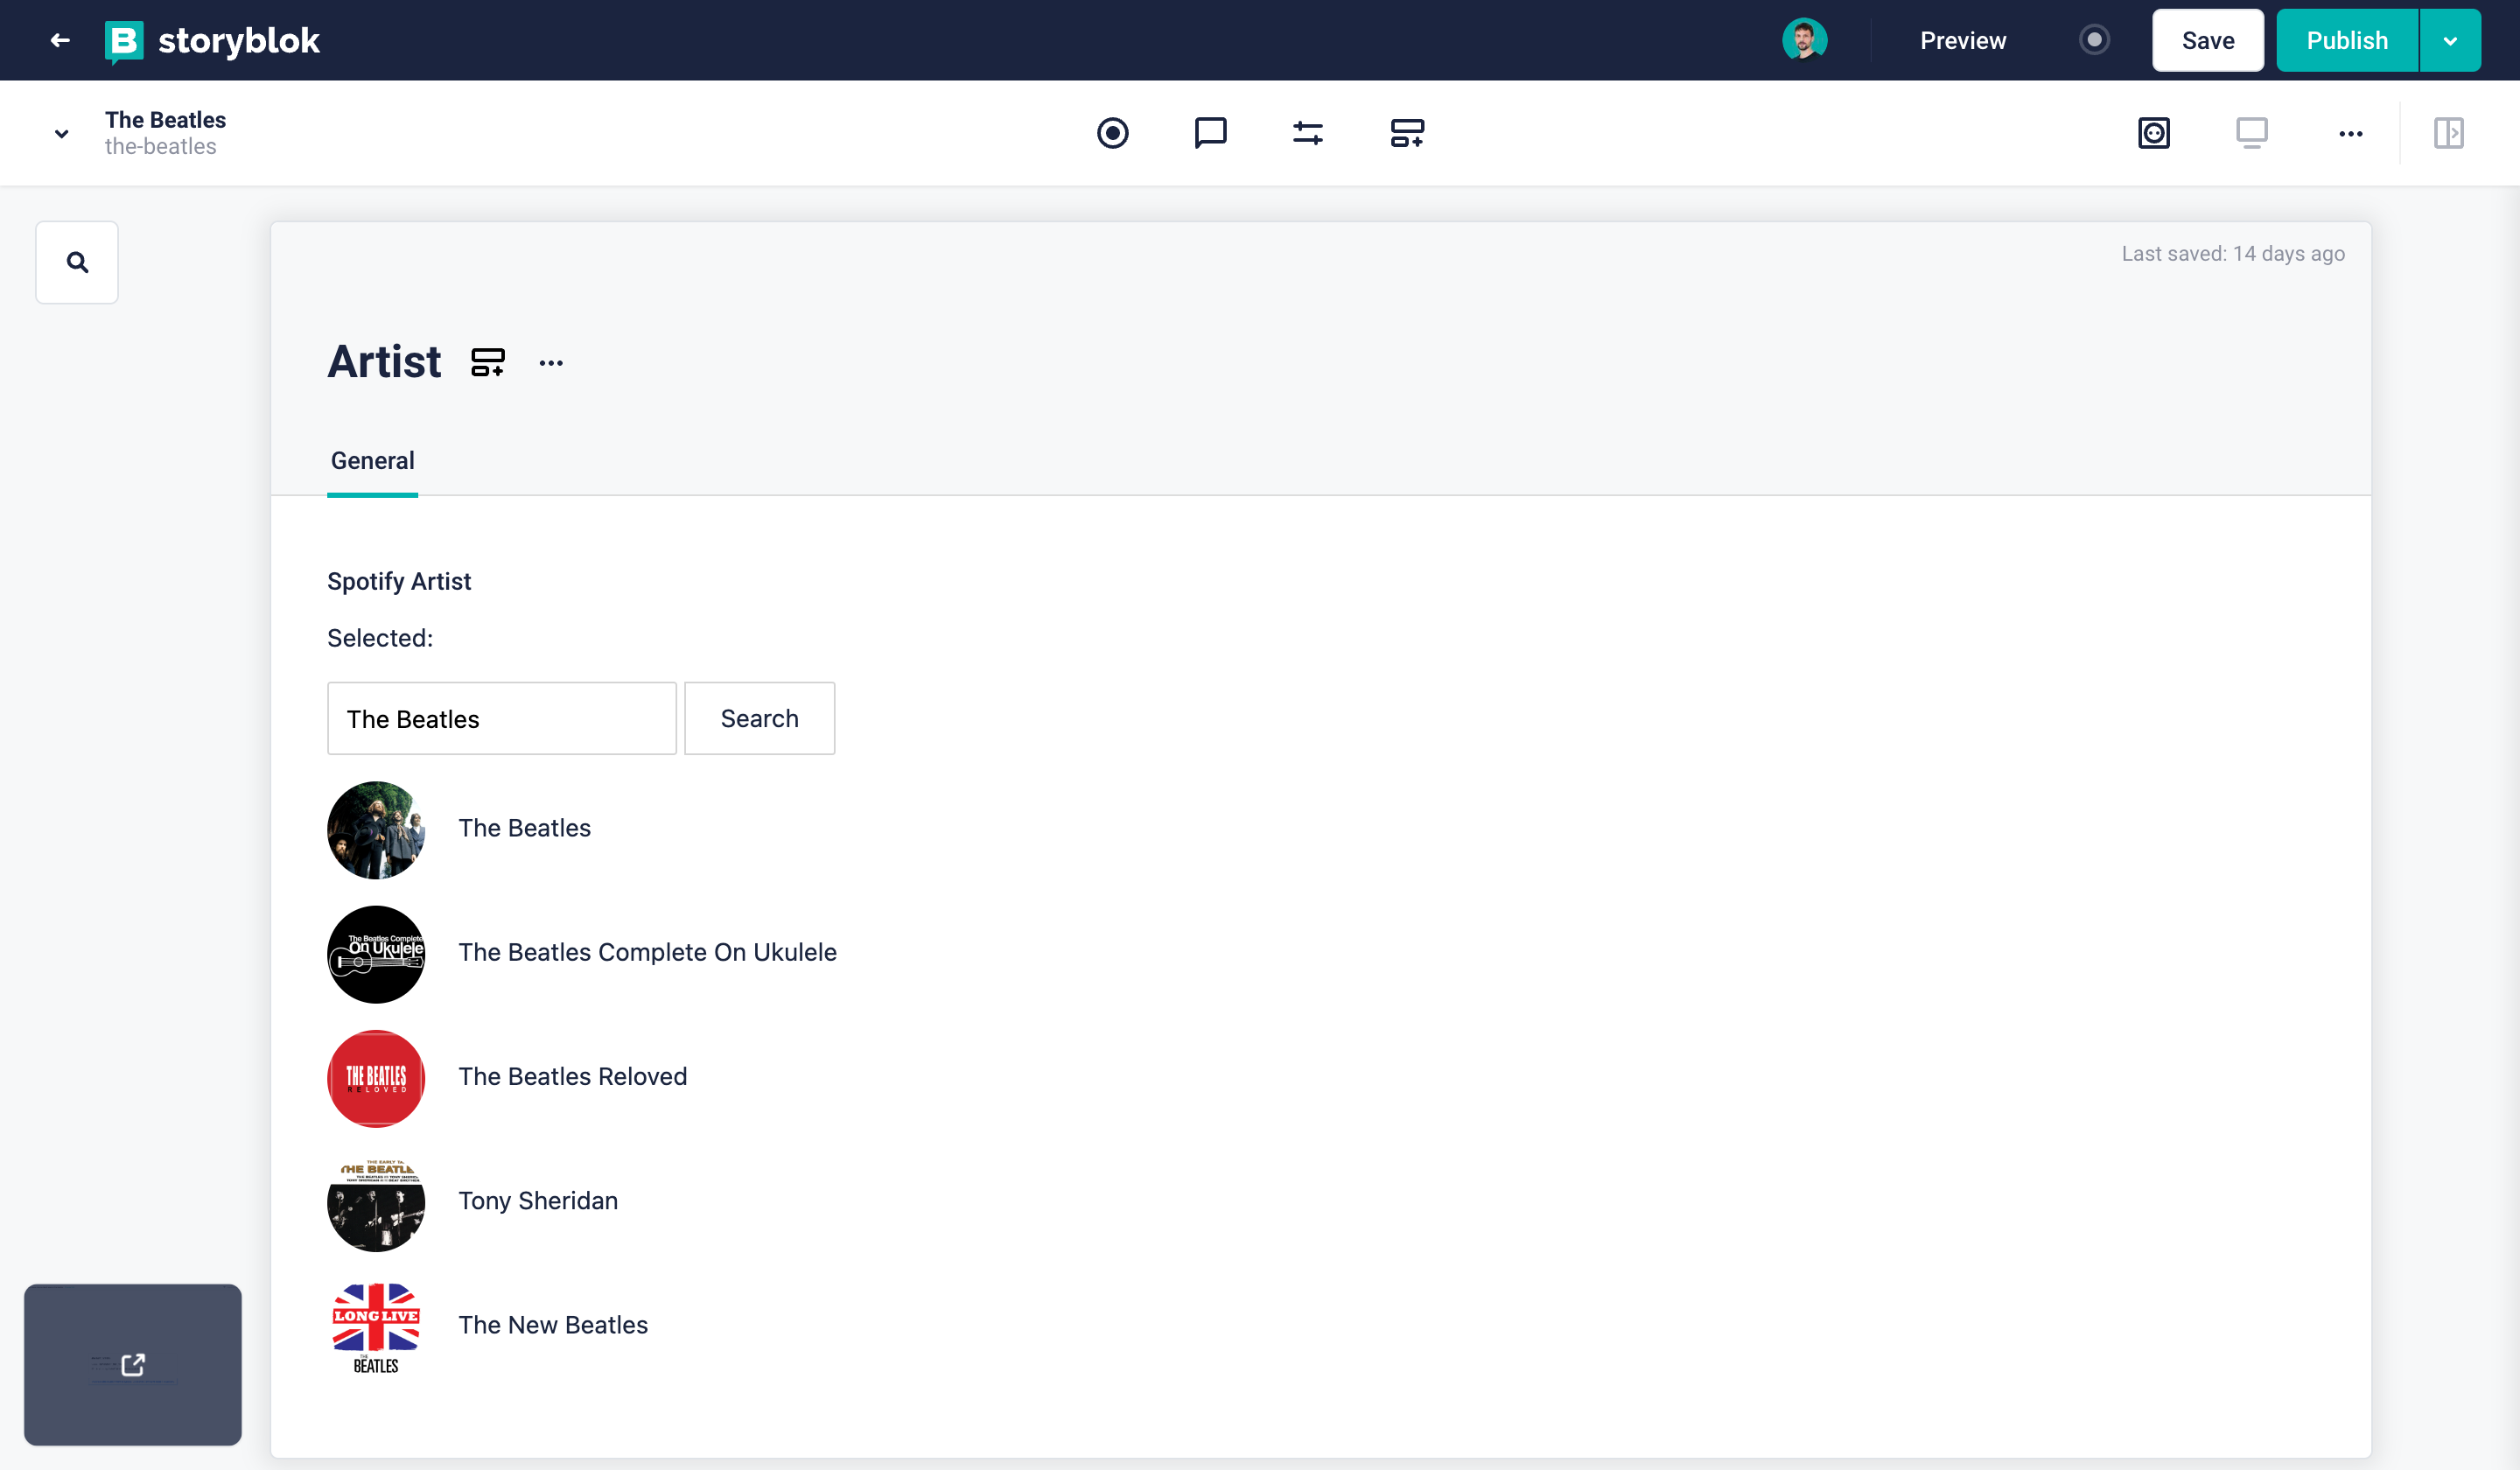Viewport: 2520px width, 1470px height.
Task: Click schema icon next to Artist heading
Action: pyautogui.click(x=487, y=362)
